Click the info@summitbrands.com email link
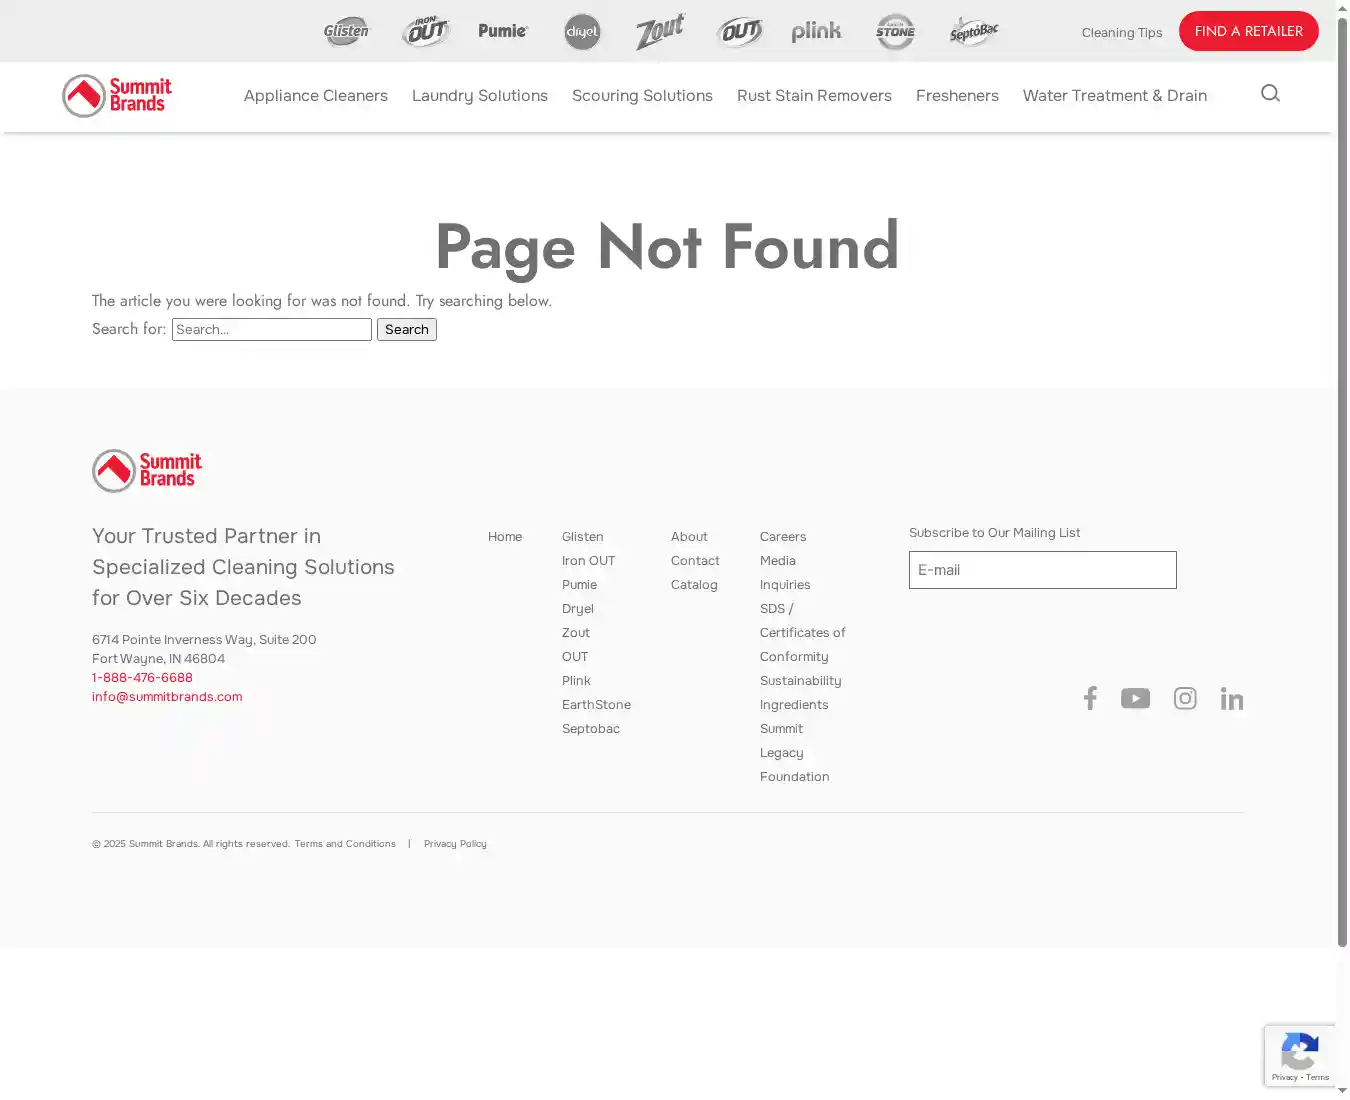This screenshot has width=1350, height=1100. [167, 697]
